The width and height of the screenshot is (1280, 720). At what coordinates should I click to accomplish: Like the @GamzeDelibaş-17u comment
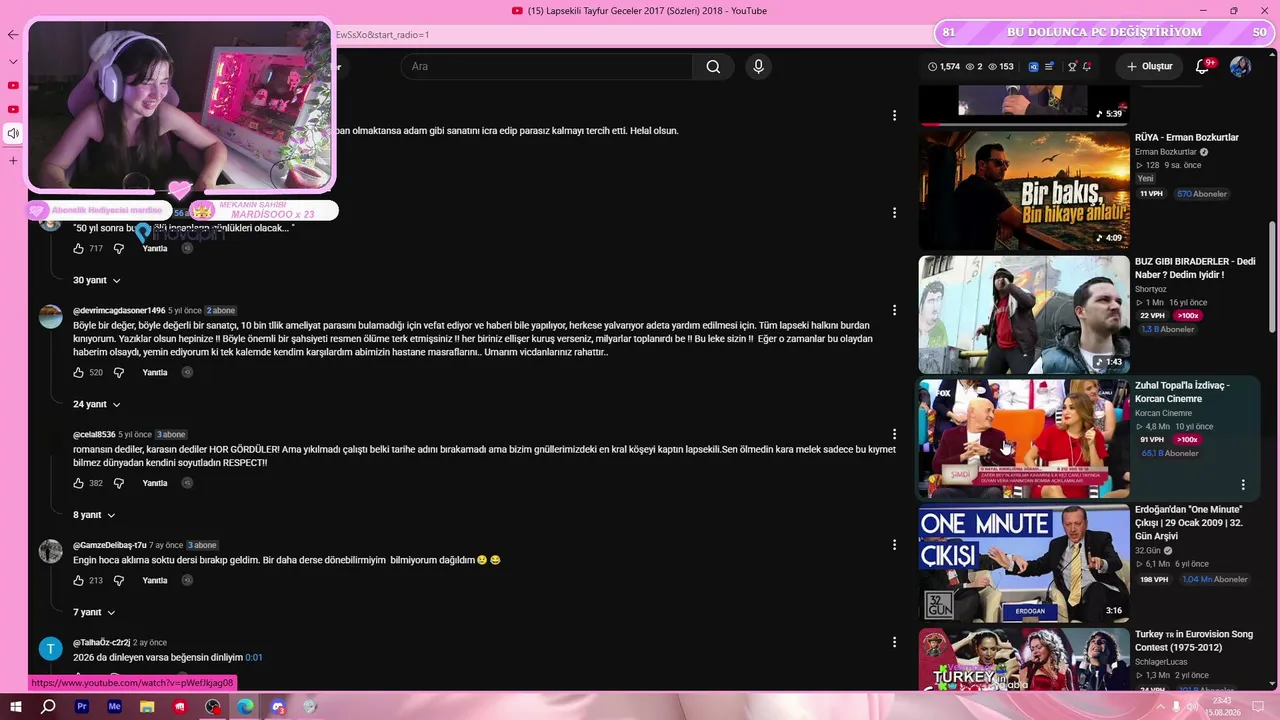point(79,580)
